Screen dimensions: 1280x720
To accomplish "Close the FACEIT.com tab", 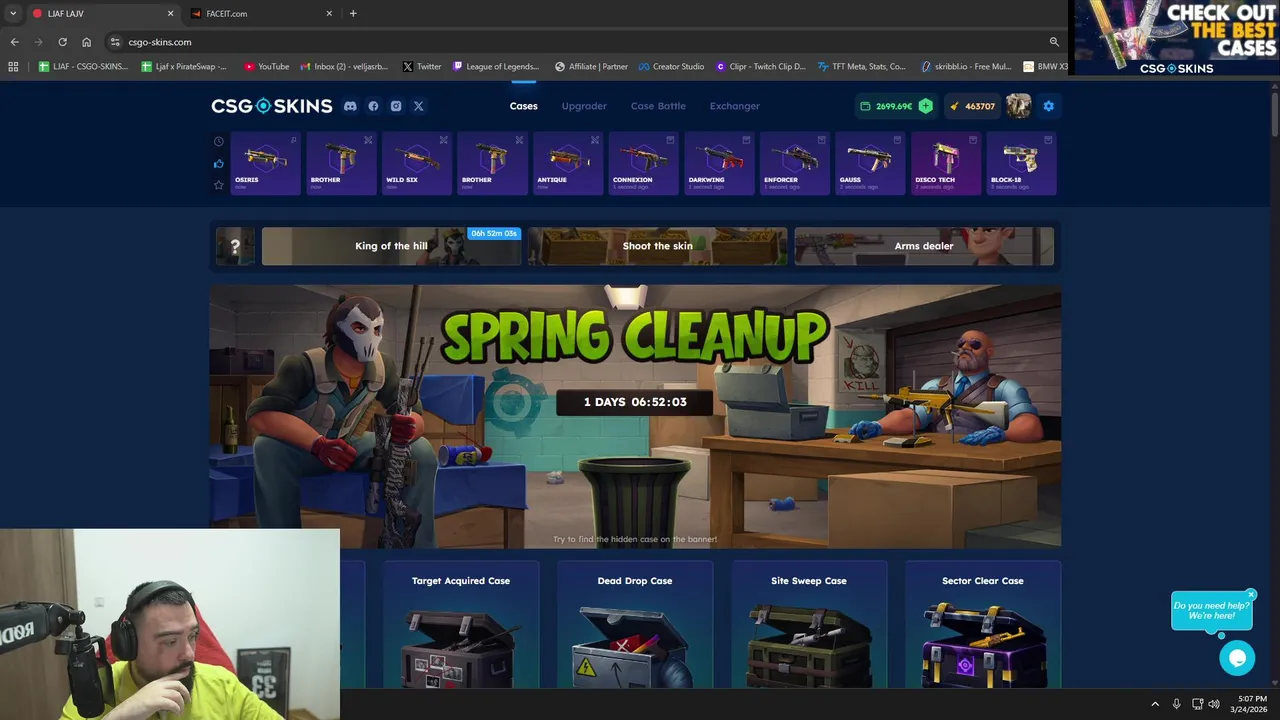I will point(329,14).
